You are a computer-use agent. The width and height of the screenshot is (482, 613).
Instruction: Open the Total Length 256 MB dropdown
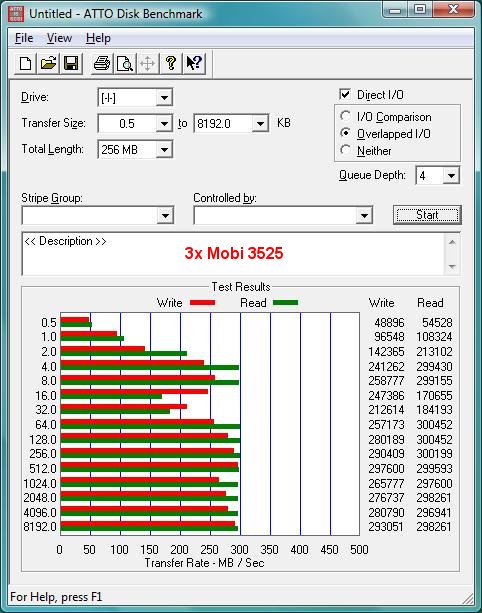(x=164, y=149)
